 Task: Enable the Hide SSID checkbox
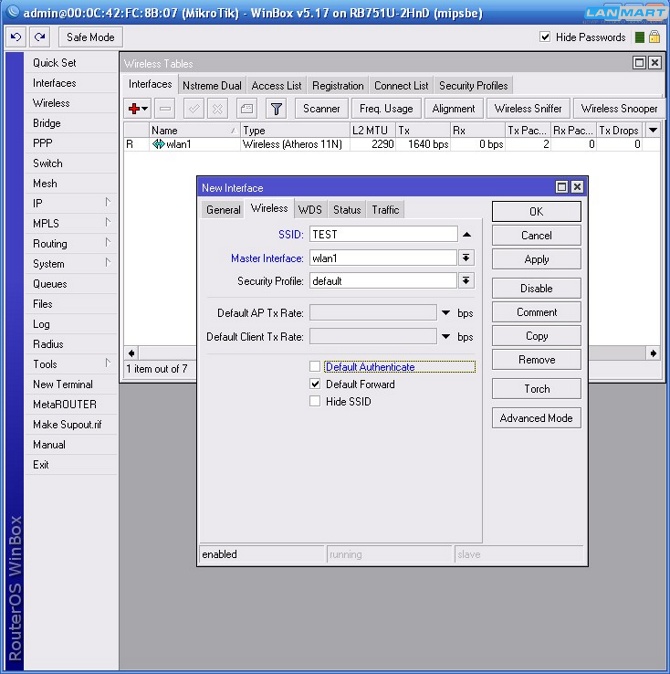tap(315, 401)
